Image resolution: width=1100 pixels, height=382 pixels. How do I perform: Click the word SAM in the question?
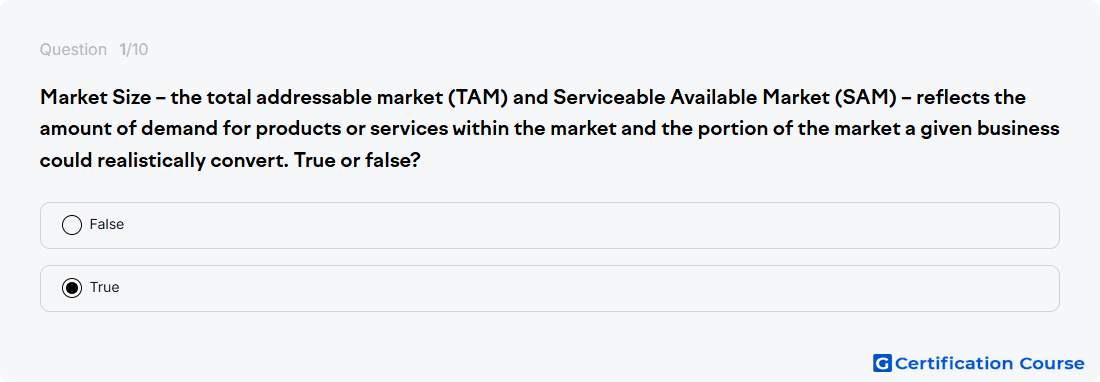[x=866, y=97]
